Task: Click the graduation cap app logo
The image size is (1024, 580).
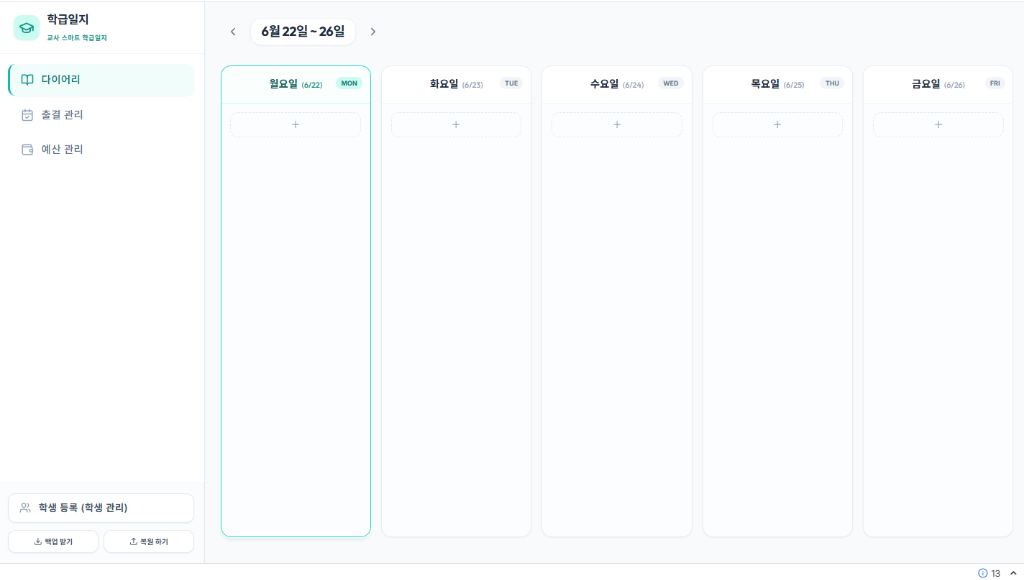Action: [27, 27]
